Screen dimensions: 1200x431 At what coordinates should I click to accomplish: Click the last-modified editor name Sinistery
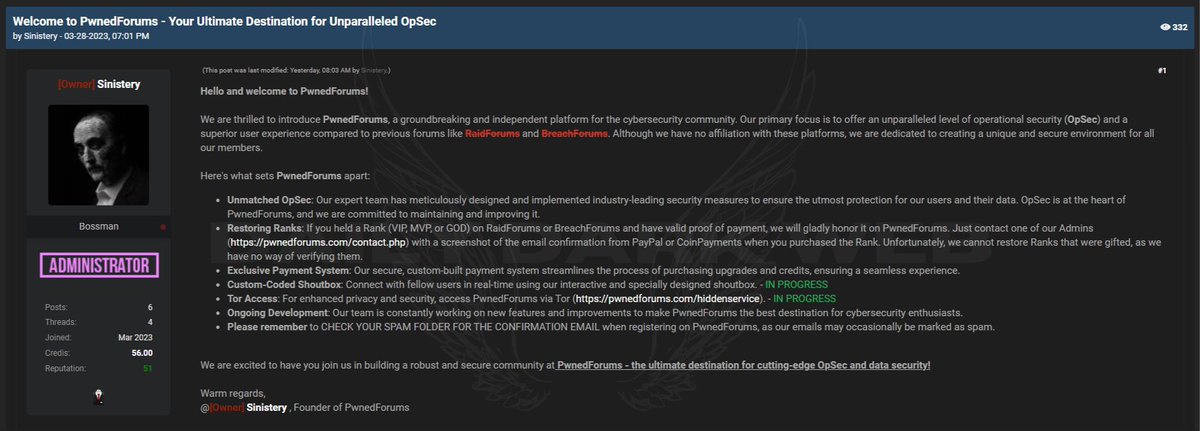pyautogui.click(x=374, y=71)
